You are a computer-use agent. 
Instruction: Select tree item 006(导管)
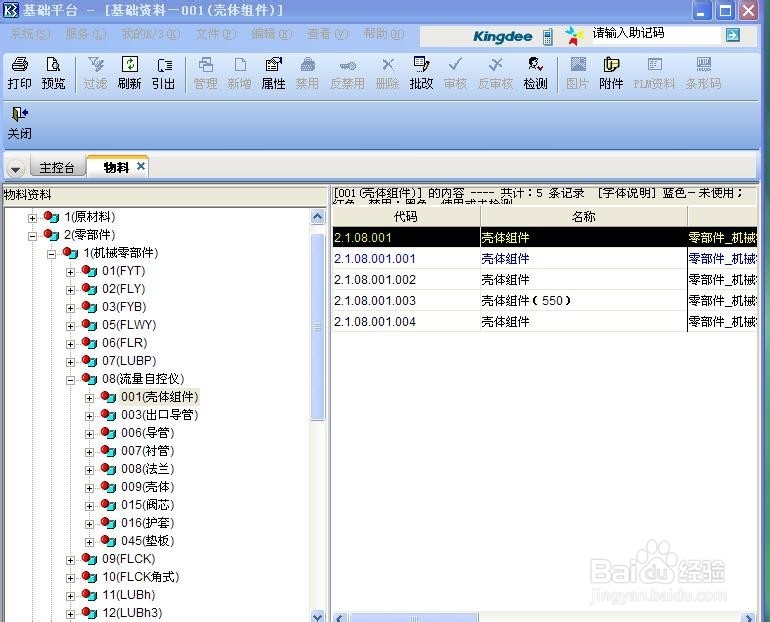click(x=147, y=433)
